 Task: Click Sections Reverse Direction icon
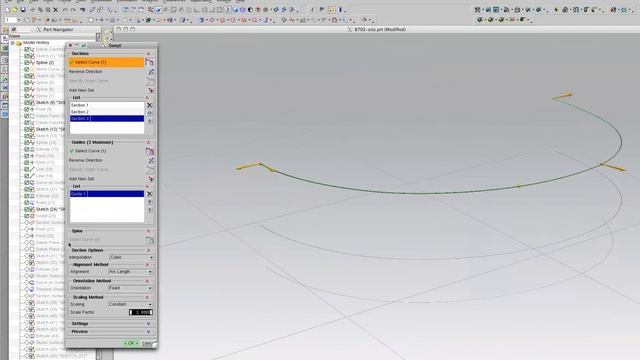pyautogui.click(x=151, y=71)
